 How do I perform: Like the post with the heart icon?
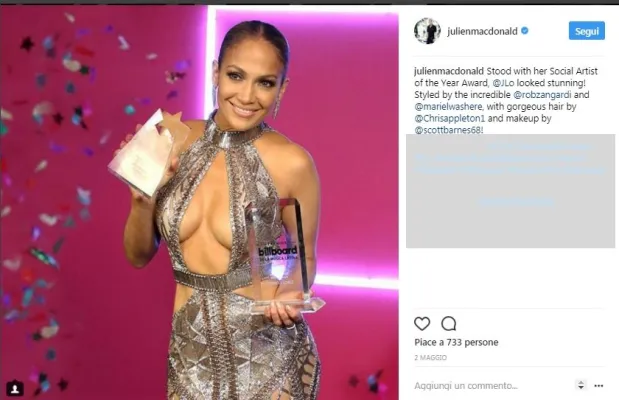422,324
